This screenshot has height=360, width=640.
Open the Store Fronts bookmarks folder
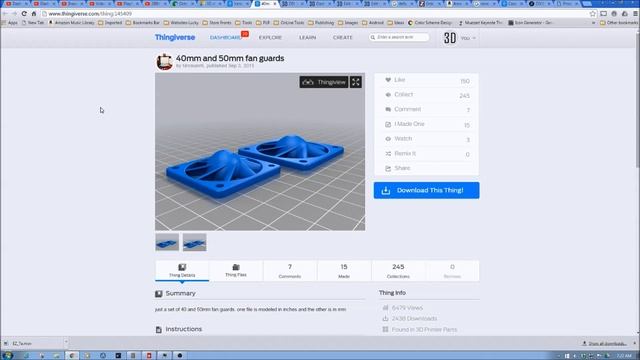pos(217,23)
